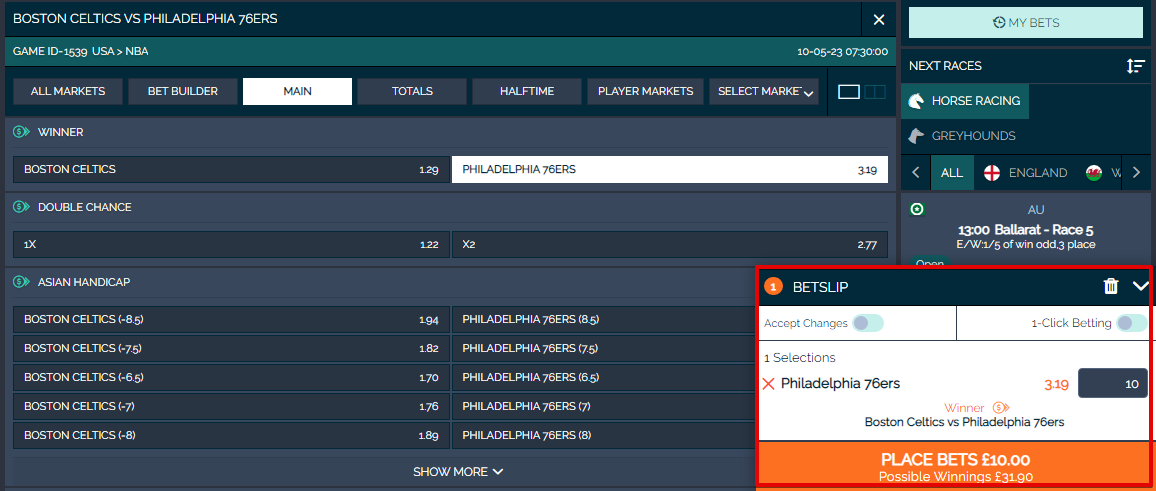Screen dimensions: 1156x491
Task: Click the left arrow in country filter
Action: point(916,173)
